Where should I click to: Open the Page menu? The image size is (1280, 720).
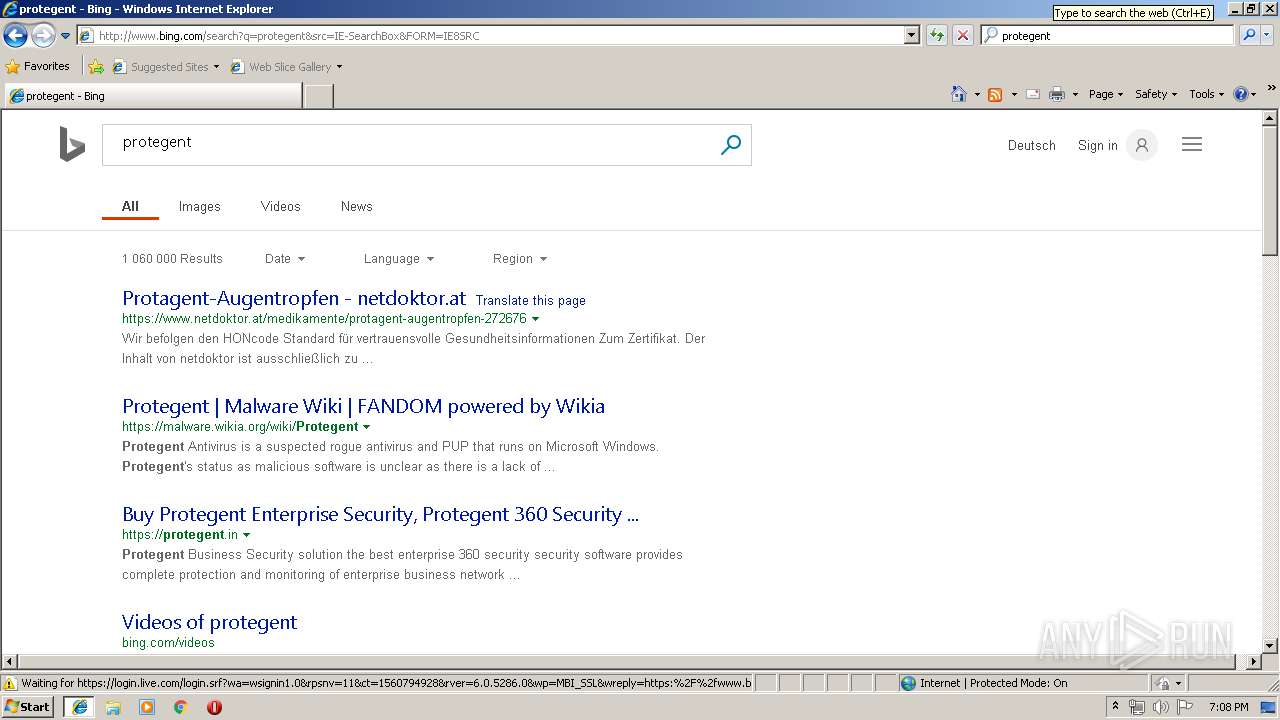tap(1105, 94)
